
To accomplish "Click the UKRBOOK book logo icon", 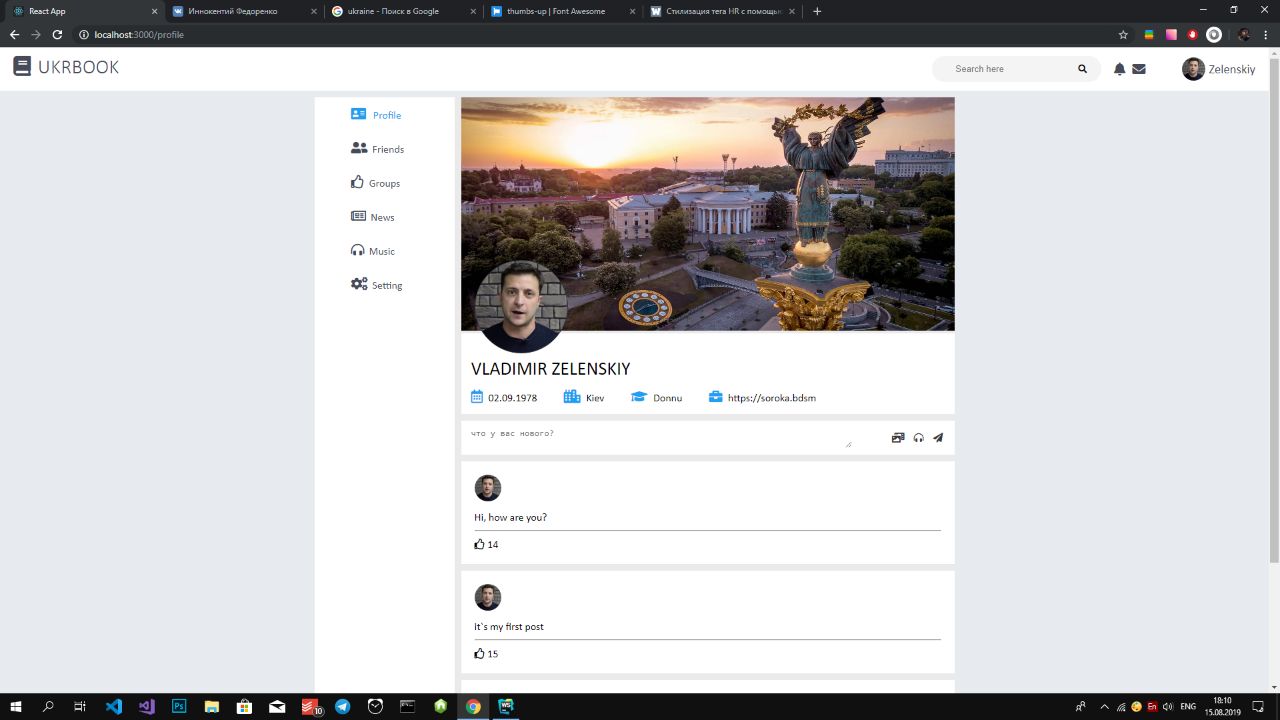I will pyautogui.click(x=22, y=67).
